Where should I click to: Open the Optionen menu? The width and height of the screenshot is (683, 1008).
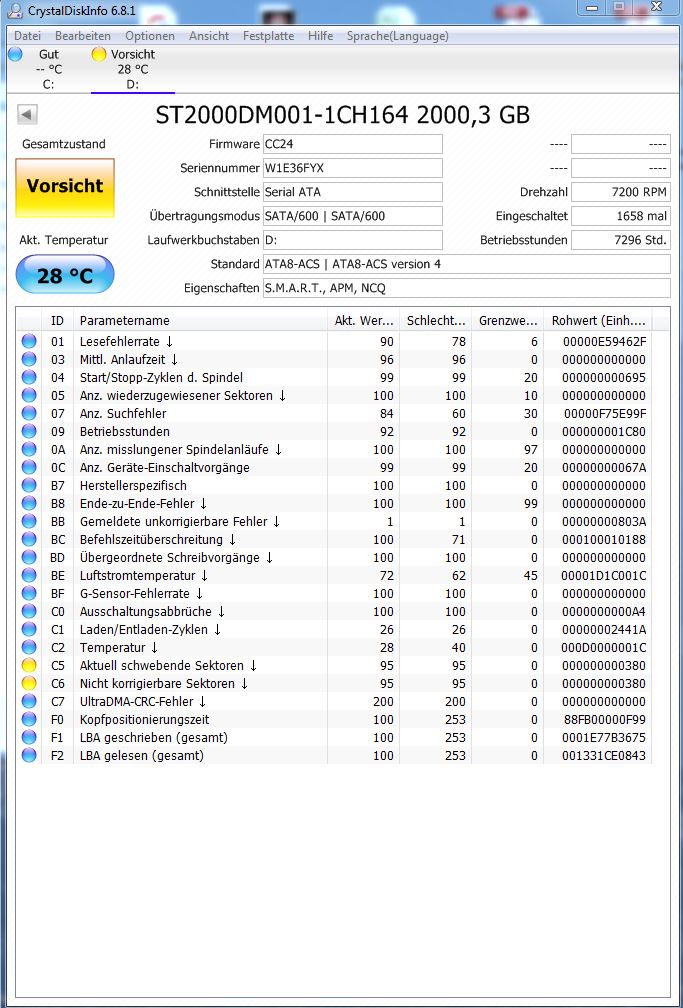coord(150,36)
